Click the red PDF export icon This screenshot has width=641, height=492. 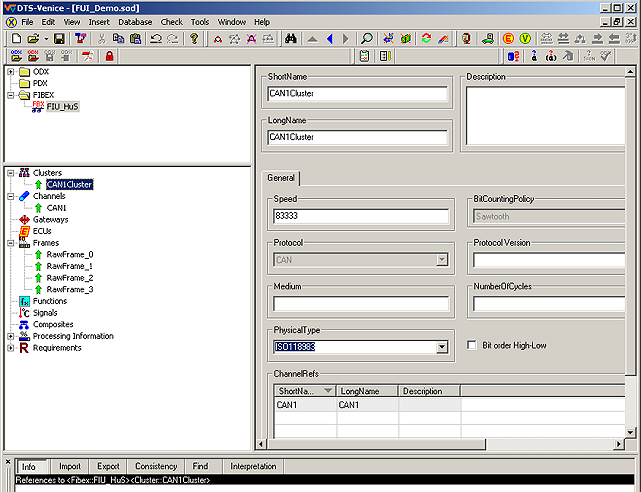[87, 56]
